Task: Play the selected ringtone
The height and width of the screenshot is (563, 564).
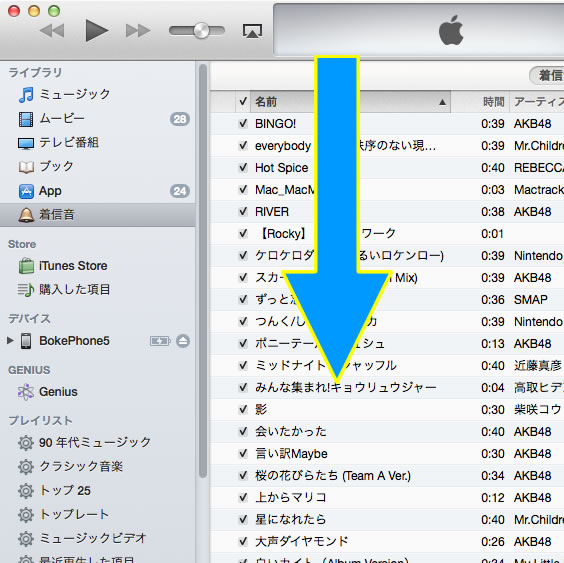Action: [96, 31]
